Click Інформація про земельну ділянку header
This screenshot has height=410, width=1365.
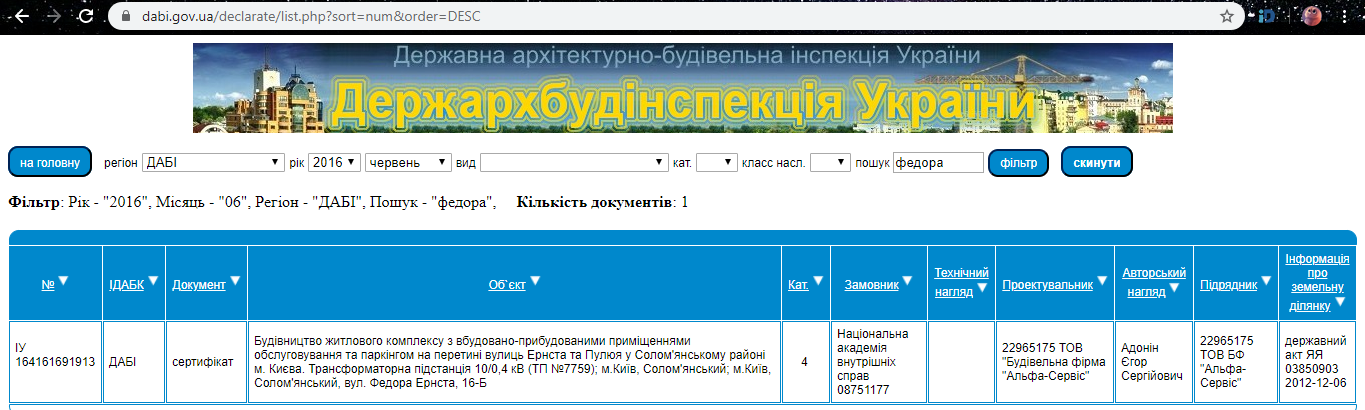1317,282
